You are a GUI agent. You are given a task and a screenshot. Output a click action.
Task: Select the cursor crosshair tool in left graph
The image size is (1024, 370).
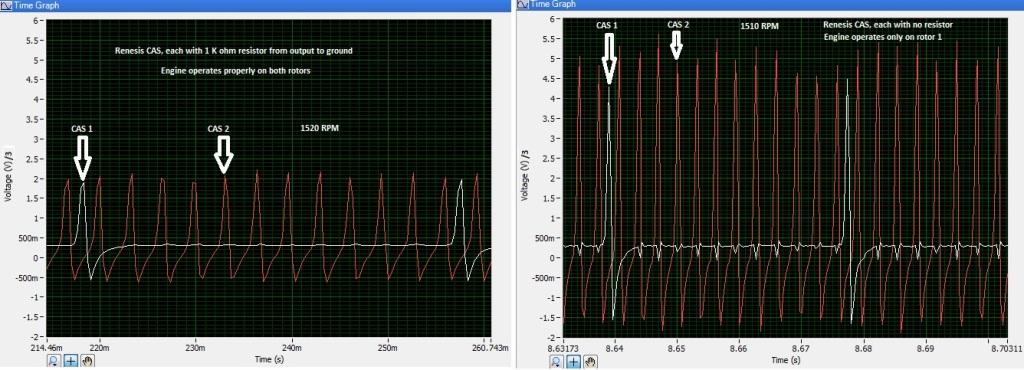(x=71, y=360)
